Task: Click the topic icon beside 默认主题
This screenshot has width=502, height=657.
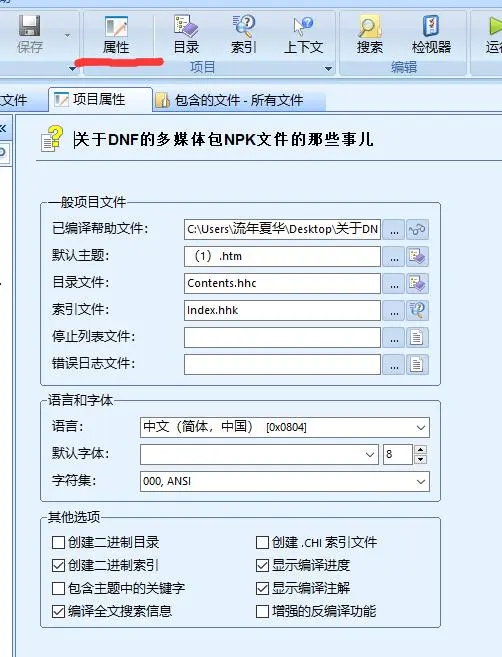Action: coord(417,256)
